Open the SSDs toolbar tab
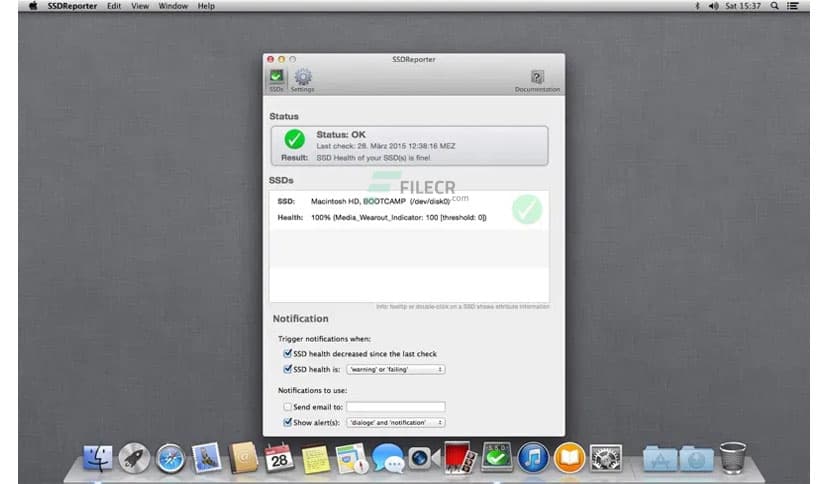Image resolution: width=836 pixels, height=484 pixels. (276, 80)
